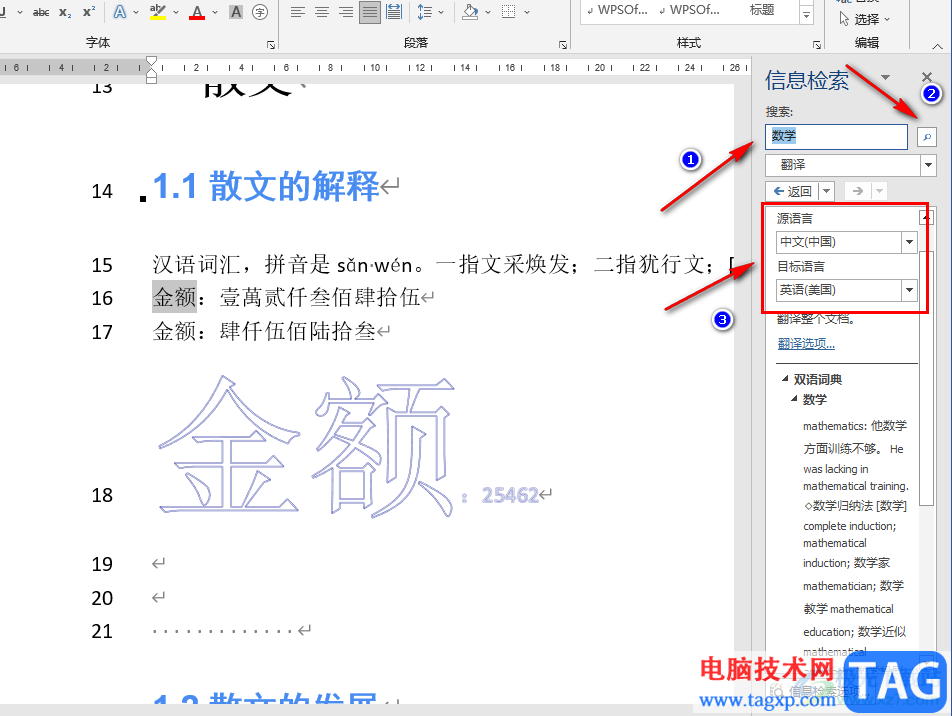Screen dimensions: 952x716
Task: Open the 样式 styles pane launcher
Action: (817, 45)
